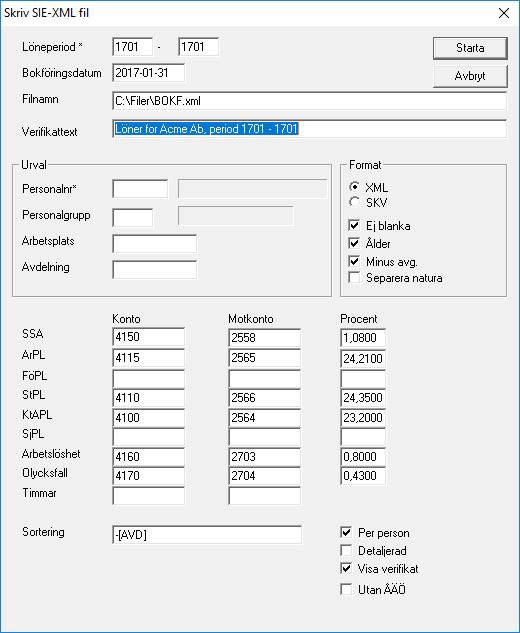Click the empty FöPL Konto field
The width and height of the screenshot is (520, 633).
point(149,379)
